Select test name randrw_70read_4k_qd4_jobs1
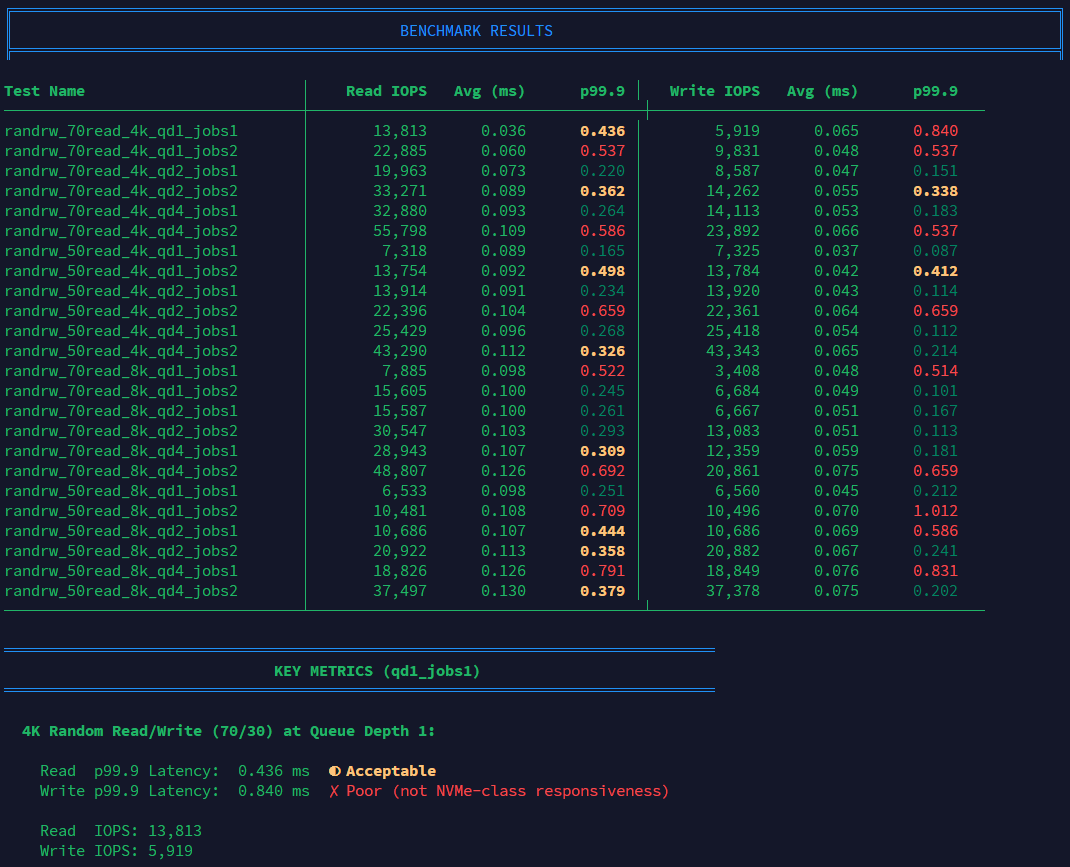 [x=121, y=211]
